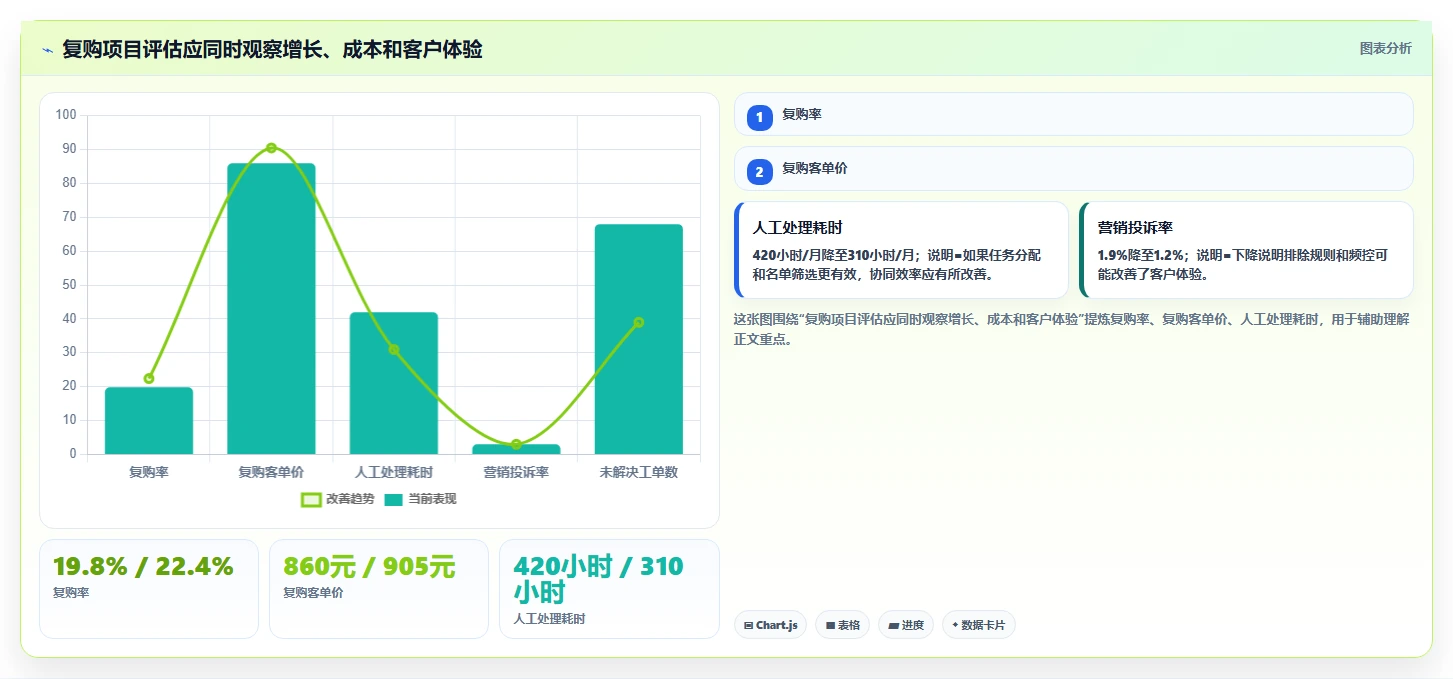Click the 19.8% / 22.4% stat card

(149, 589)
